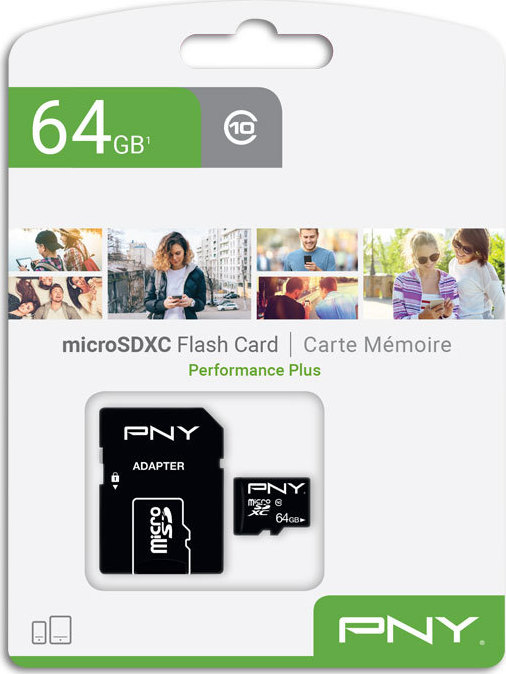Image resolution: width=506 pixels, height=674 pixels.
Task: Click the green 64 GB capacity banner
Action: click(x=104, y=128)
